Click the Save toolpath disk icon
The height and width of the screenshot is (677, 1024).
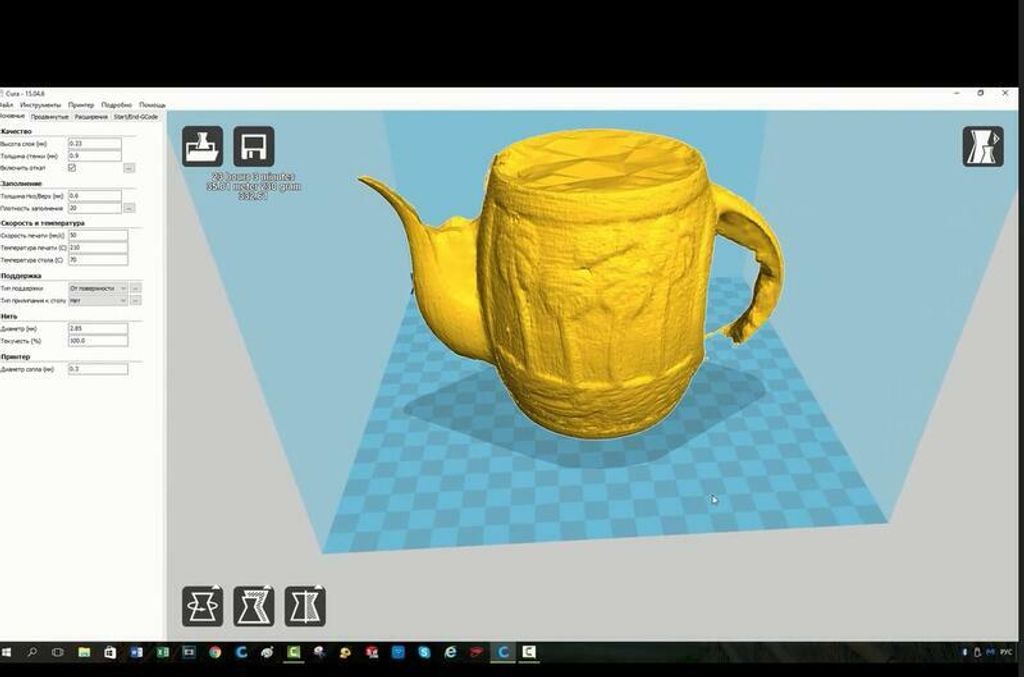tap(253, 146)
